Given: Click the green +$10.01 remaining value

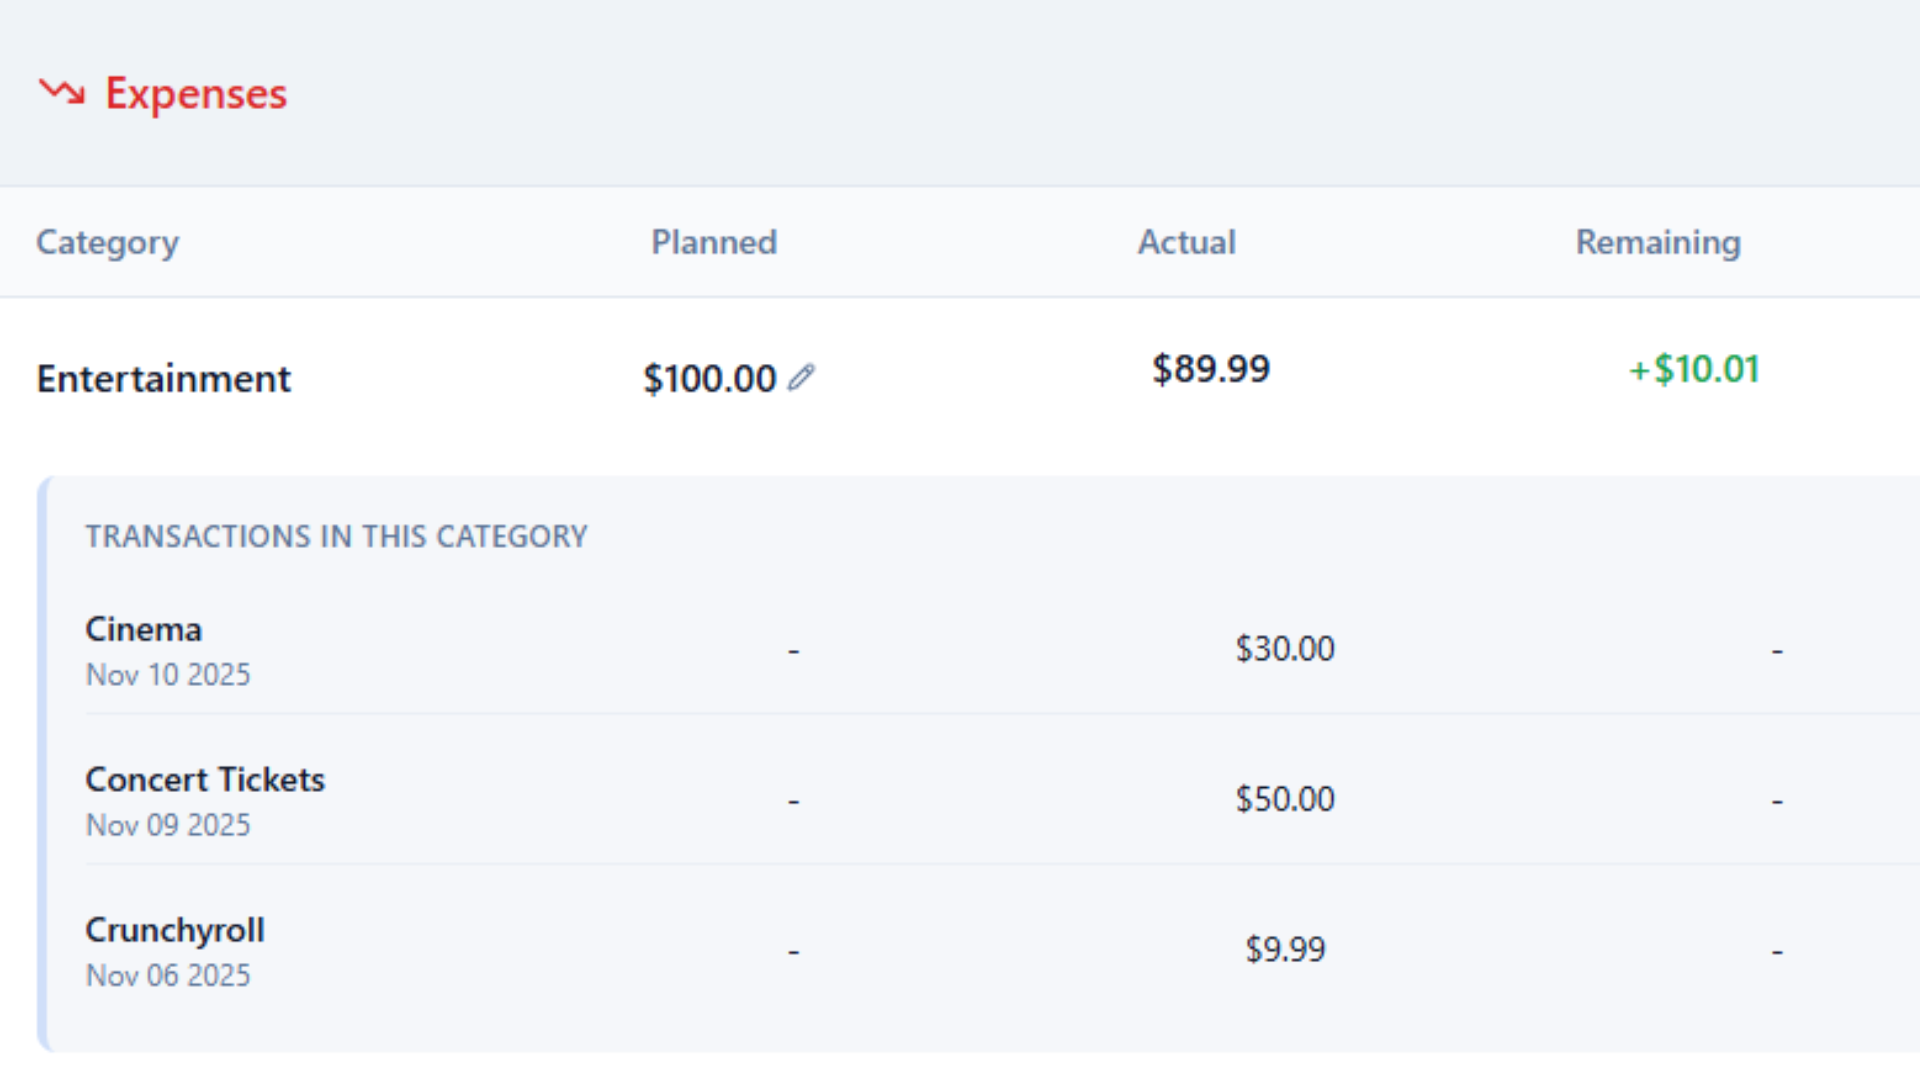Looking at the screenshot, I should tap(1693, 369).
